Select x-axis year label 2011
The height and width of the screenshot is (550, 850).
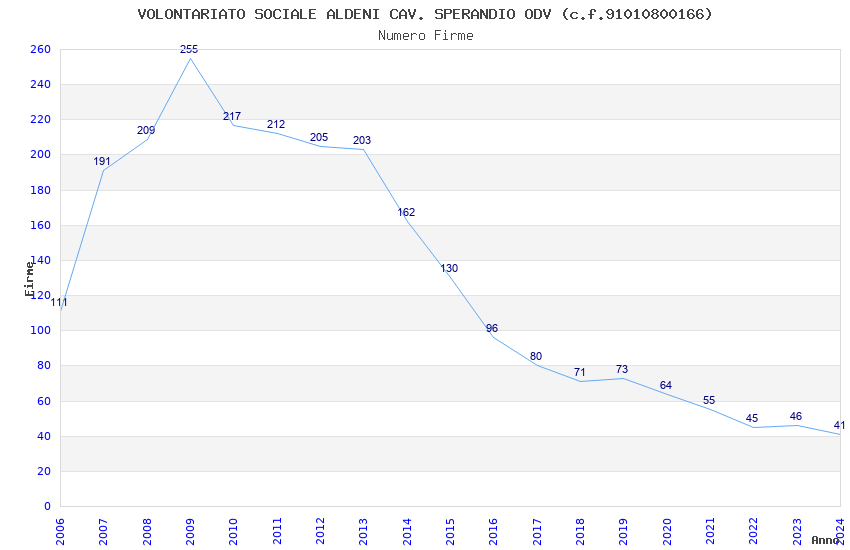click(x=277, y=531)
